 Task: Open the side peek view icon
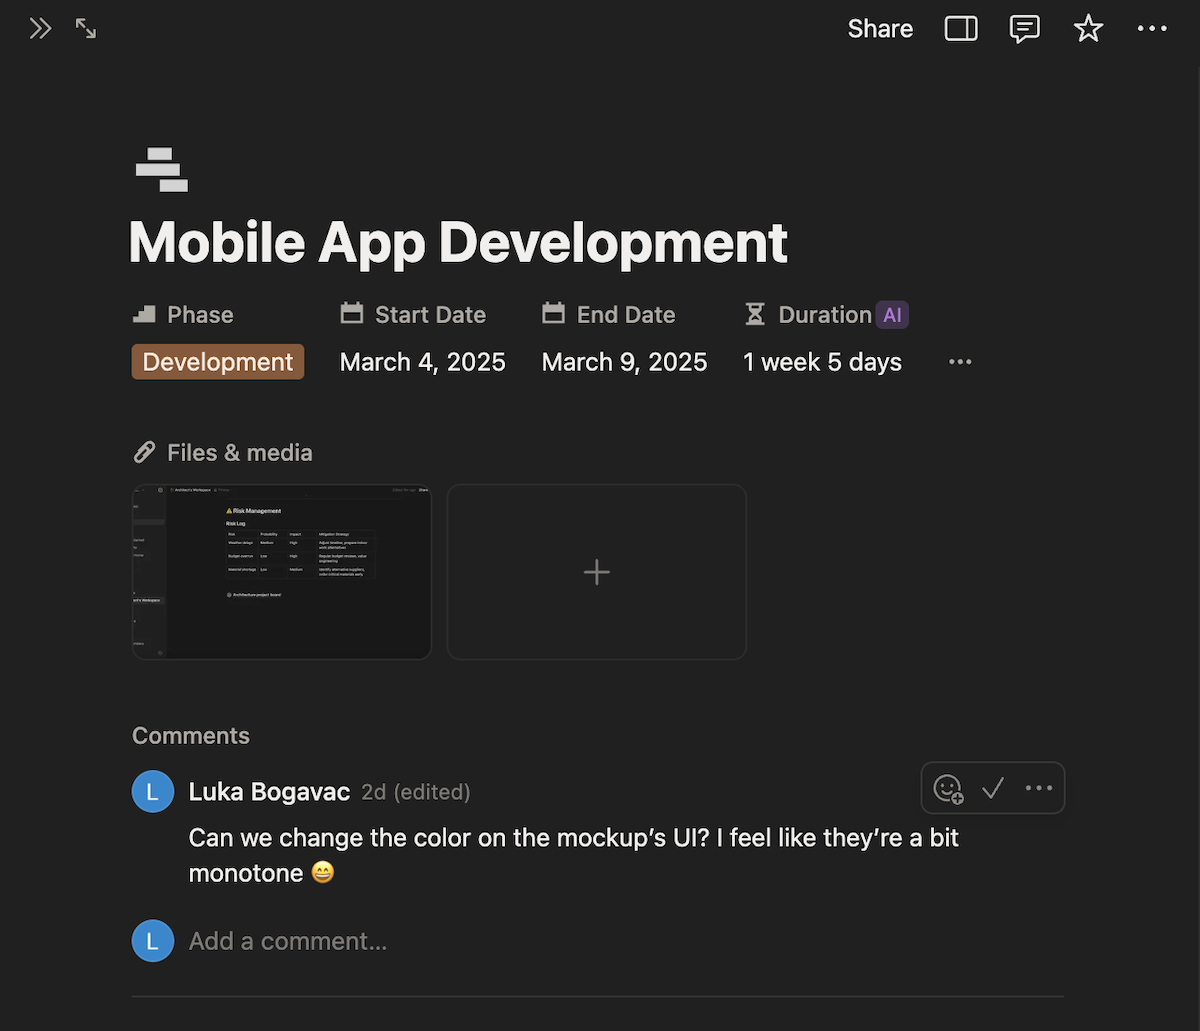pos(960,28)
